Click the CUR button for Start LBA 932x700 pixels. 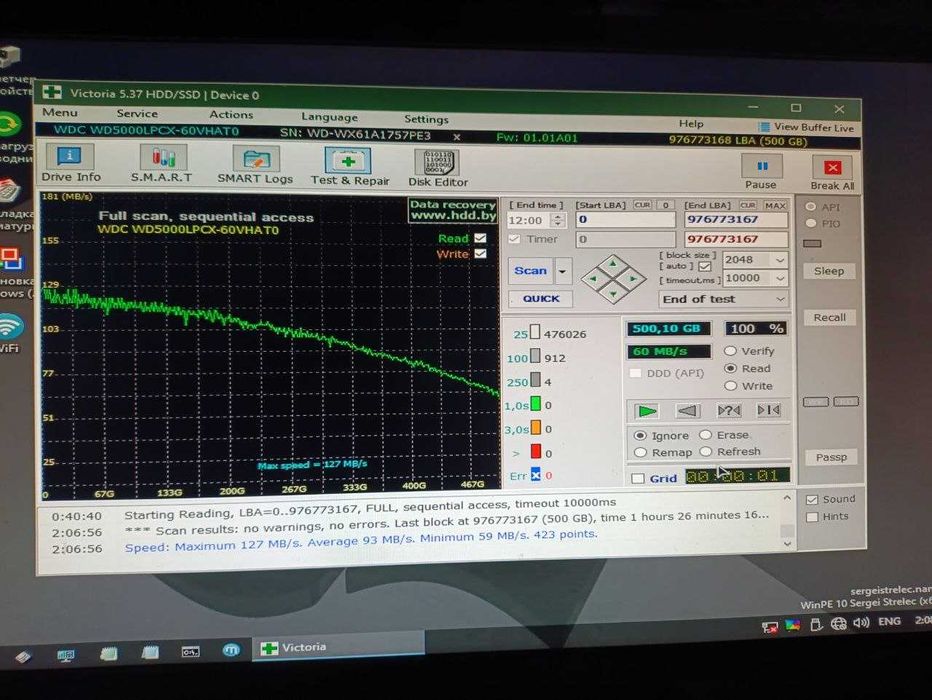[x=643, y=205]
